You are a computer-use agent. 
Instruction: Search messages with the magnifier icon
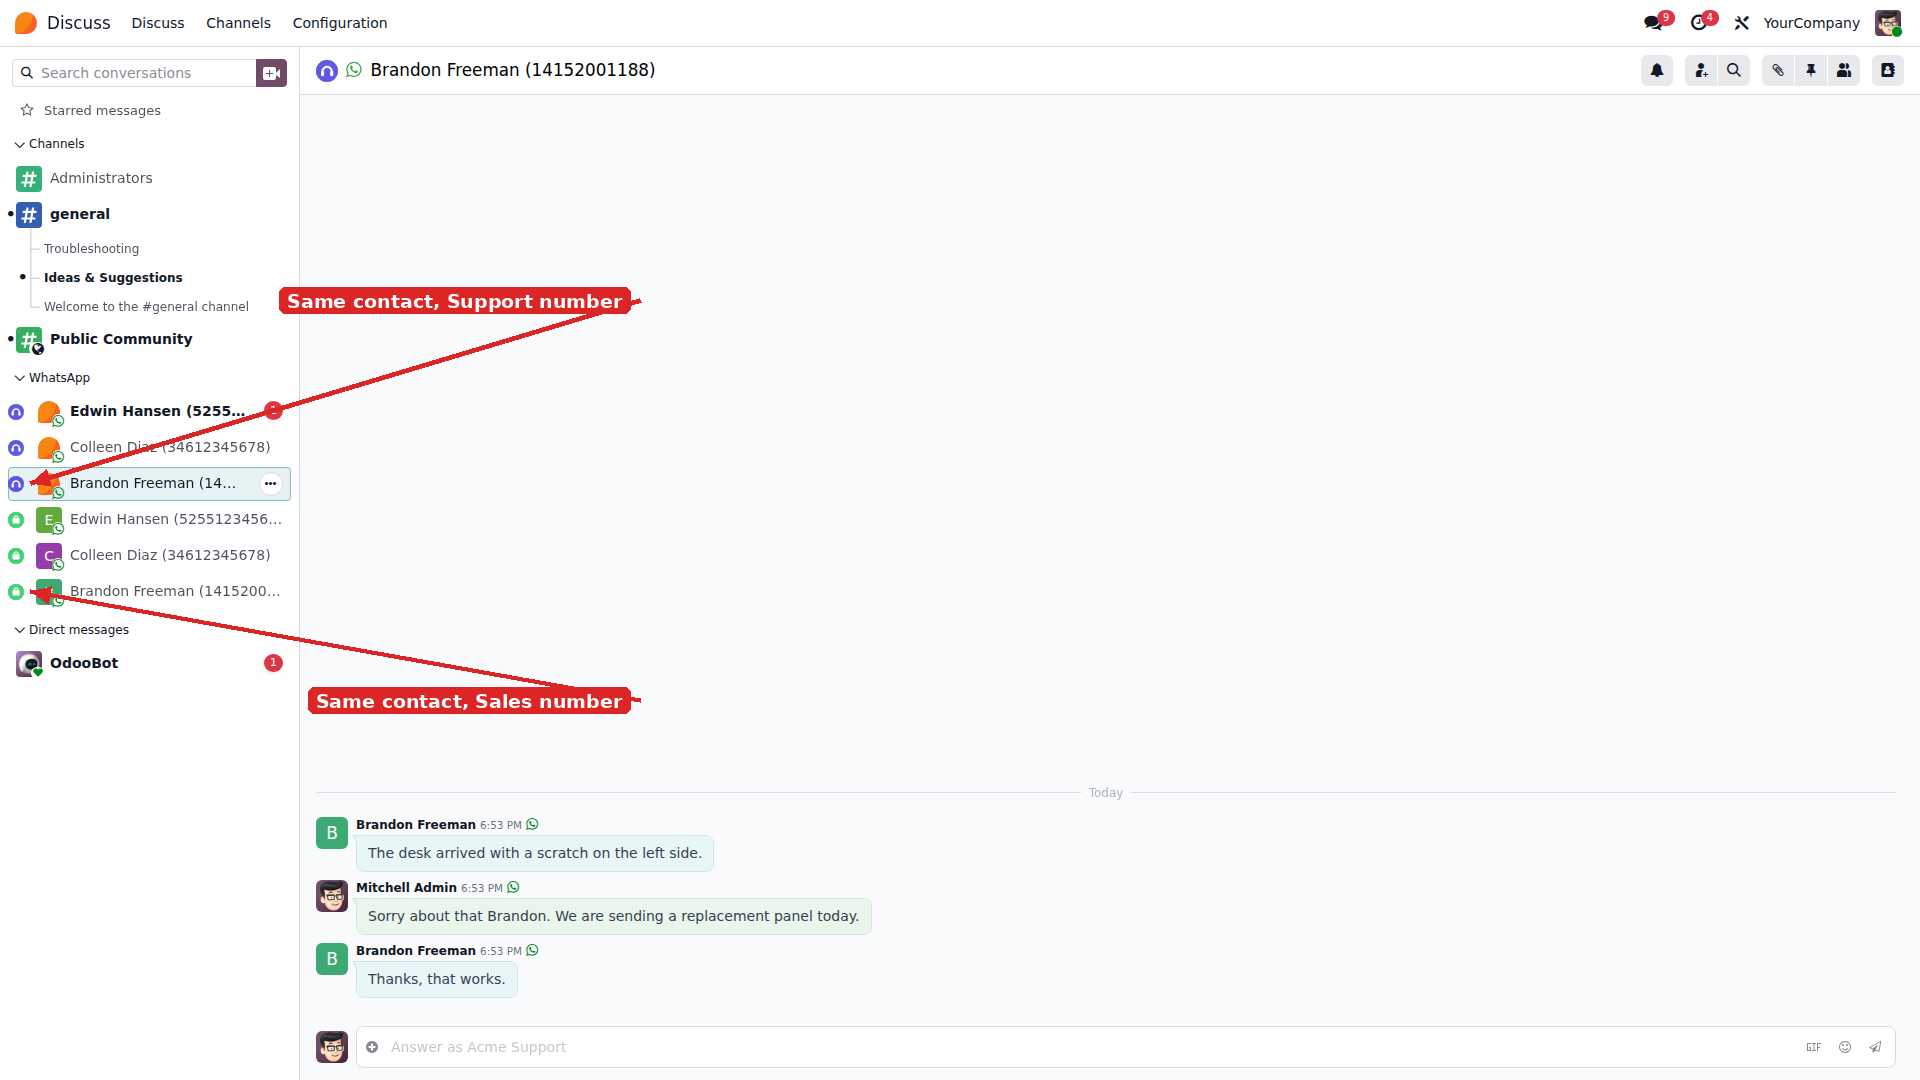(1734, 70)
